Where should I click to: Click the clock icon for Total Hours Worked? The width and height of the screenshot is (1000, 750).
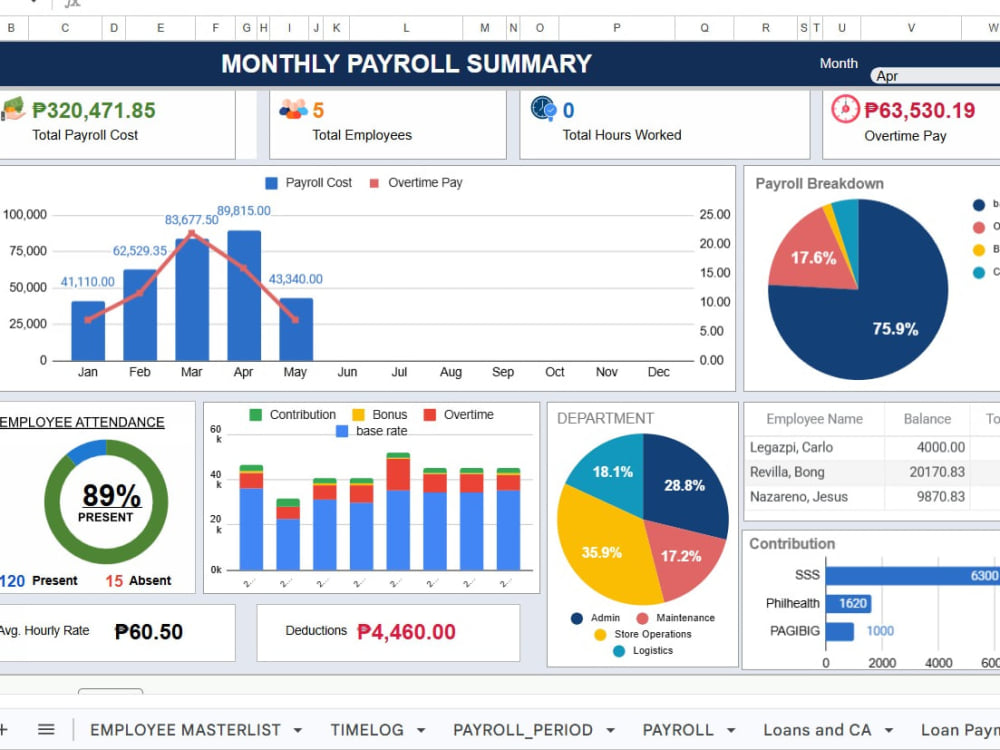click(544, 109)
